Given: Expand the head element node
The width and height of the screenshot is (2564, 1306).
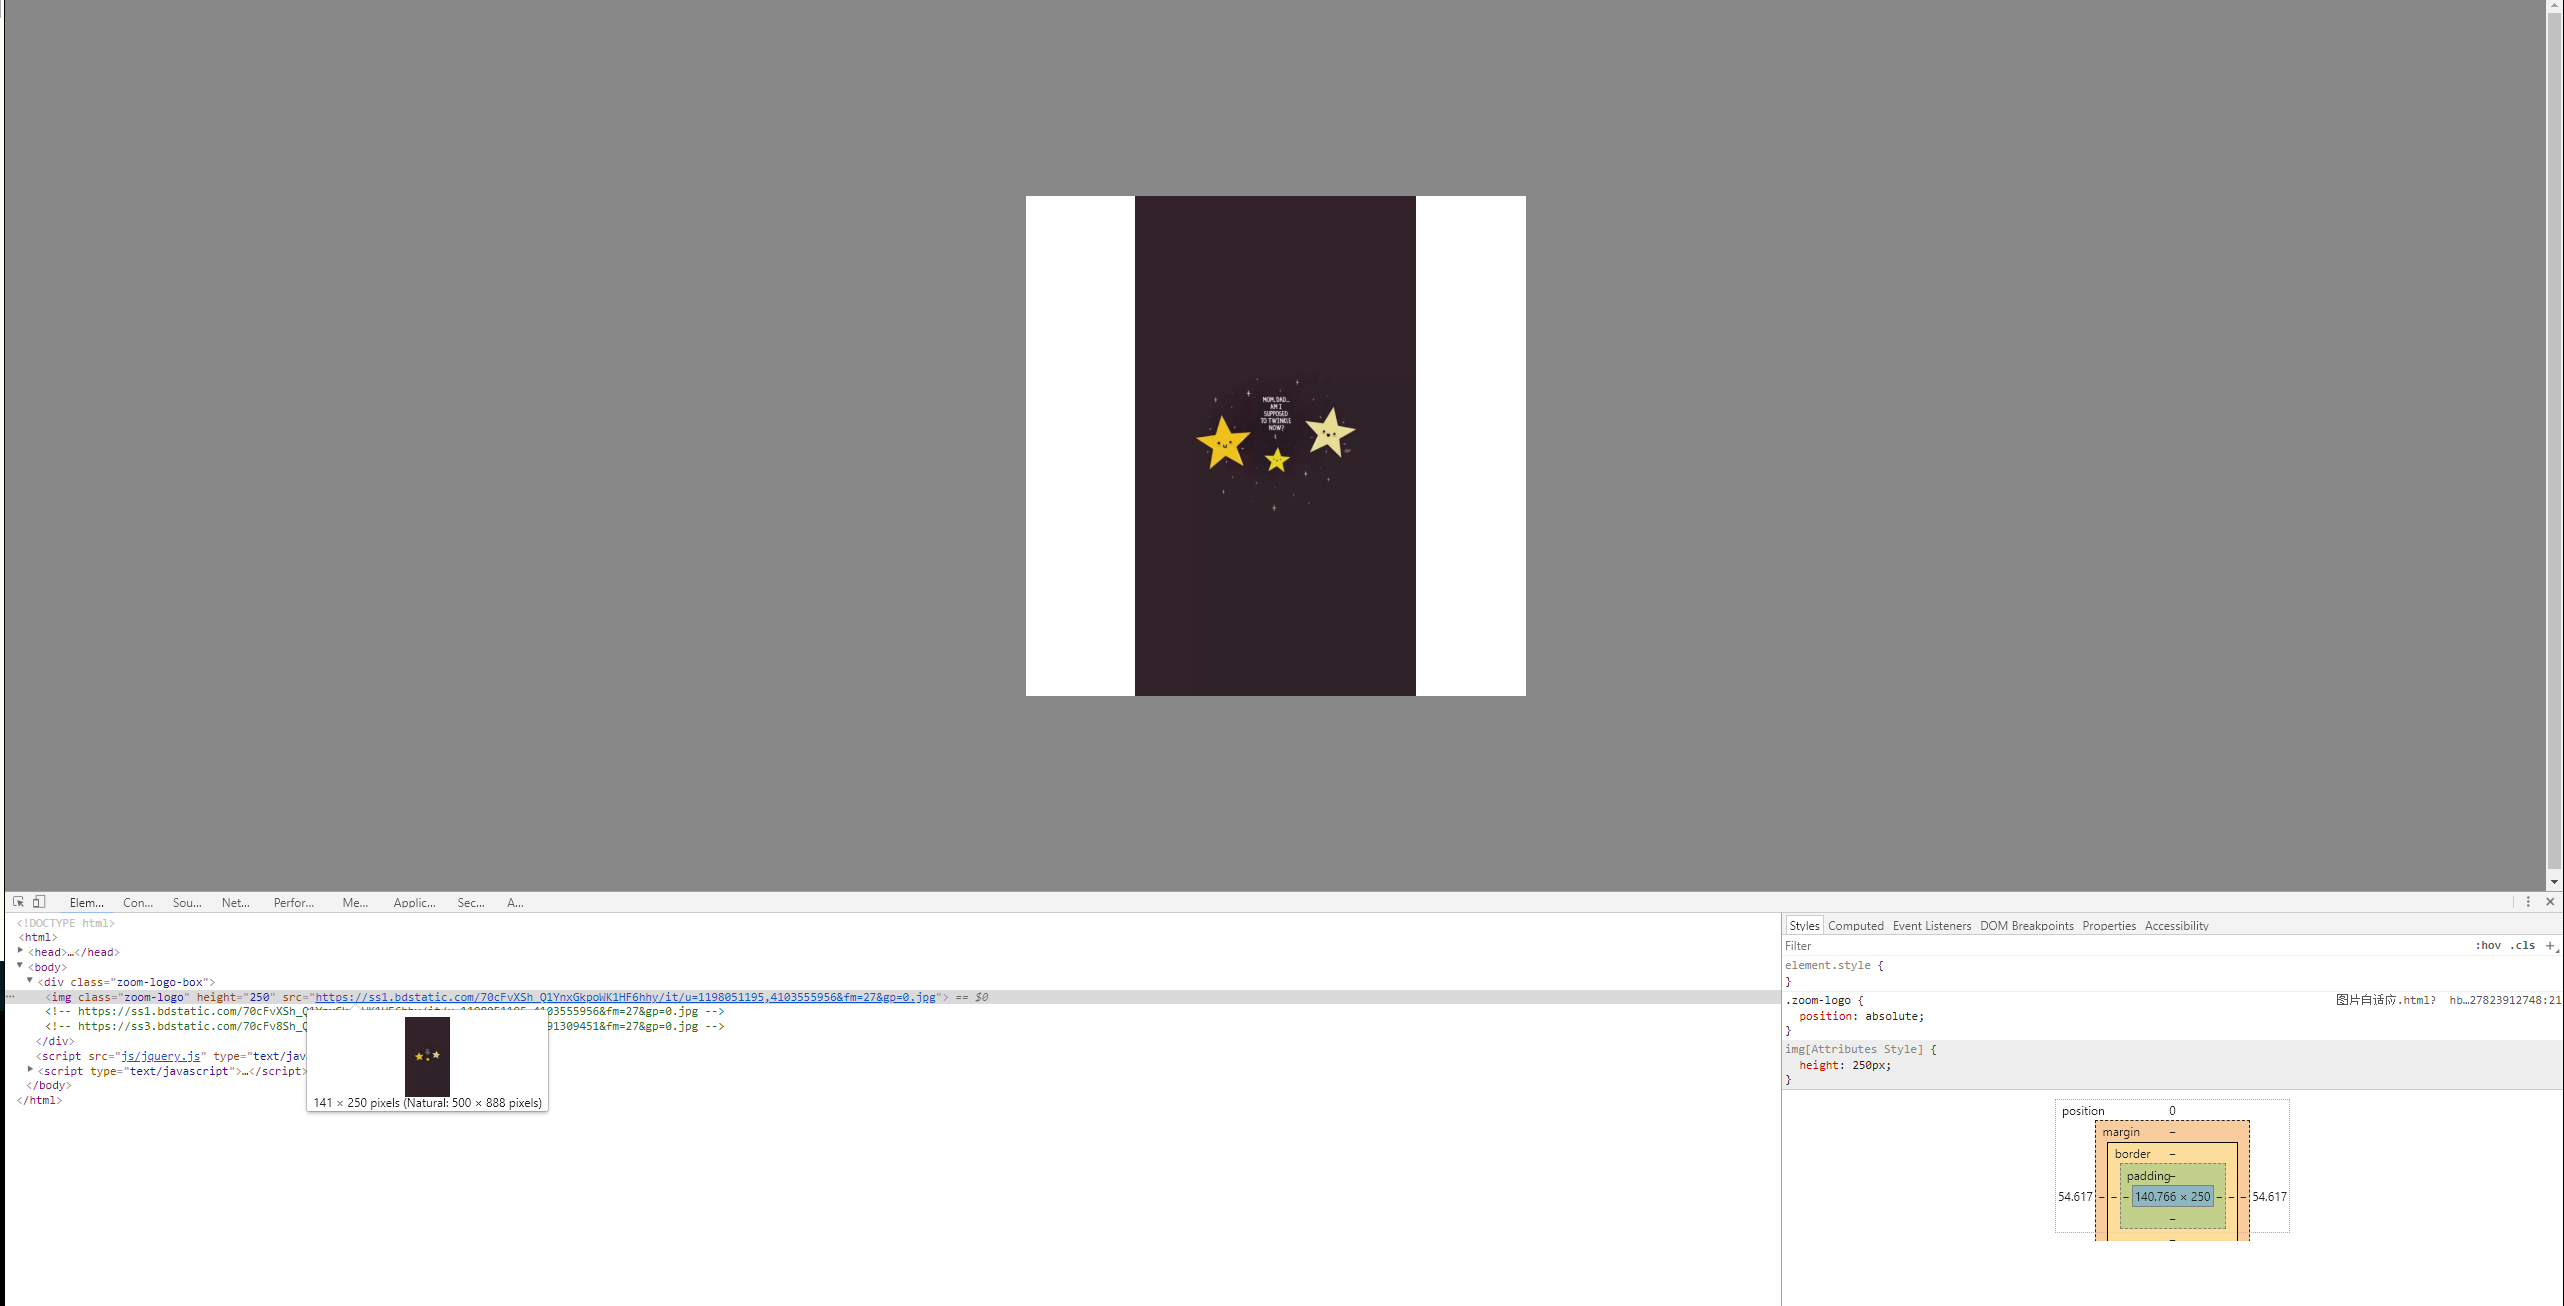Looking at the screenshot, I should pos(21,951).
